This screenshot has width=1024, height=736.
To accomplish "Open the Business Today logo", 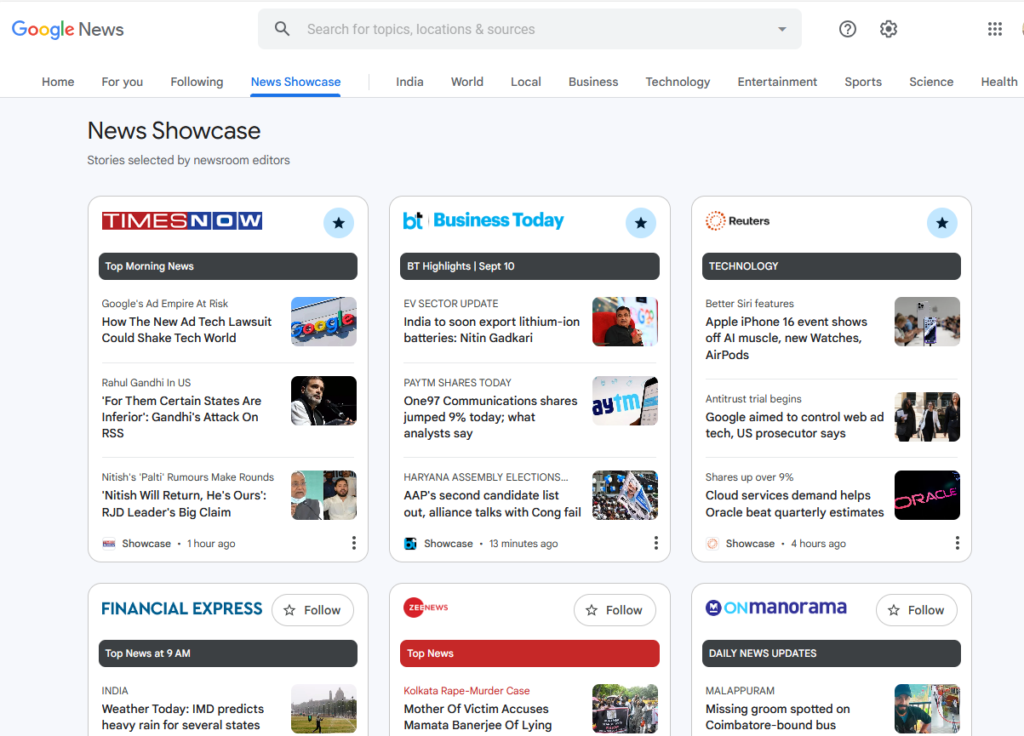I will pyautogui.click(x=483, y=221).
